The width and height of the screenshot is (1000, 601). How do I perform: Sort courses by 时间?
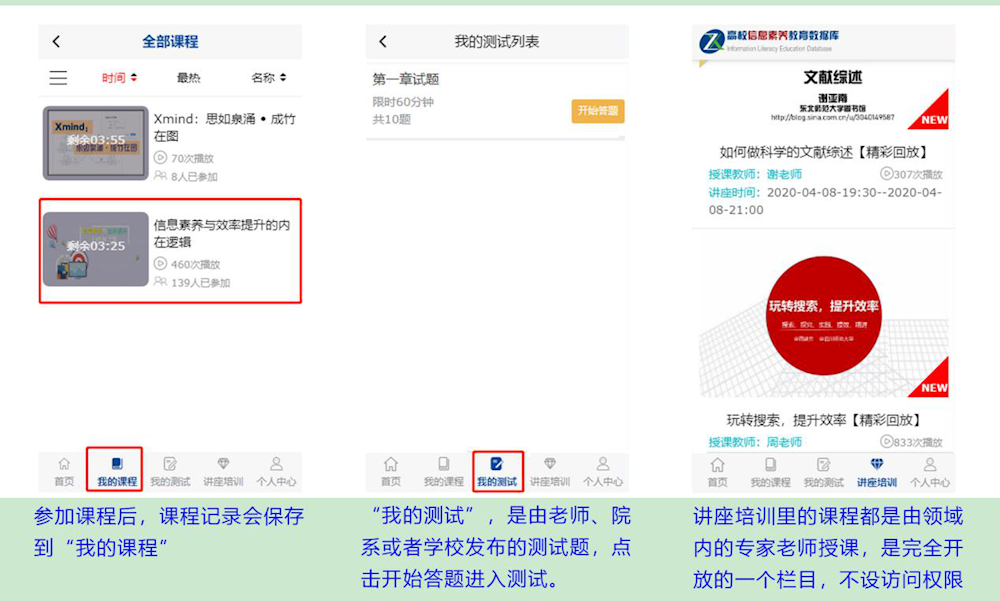pos(119,78)
